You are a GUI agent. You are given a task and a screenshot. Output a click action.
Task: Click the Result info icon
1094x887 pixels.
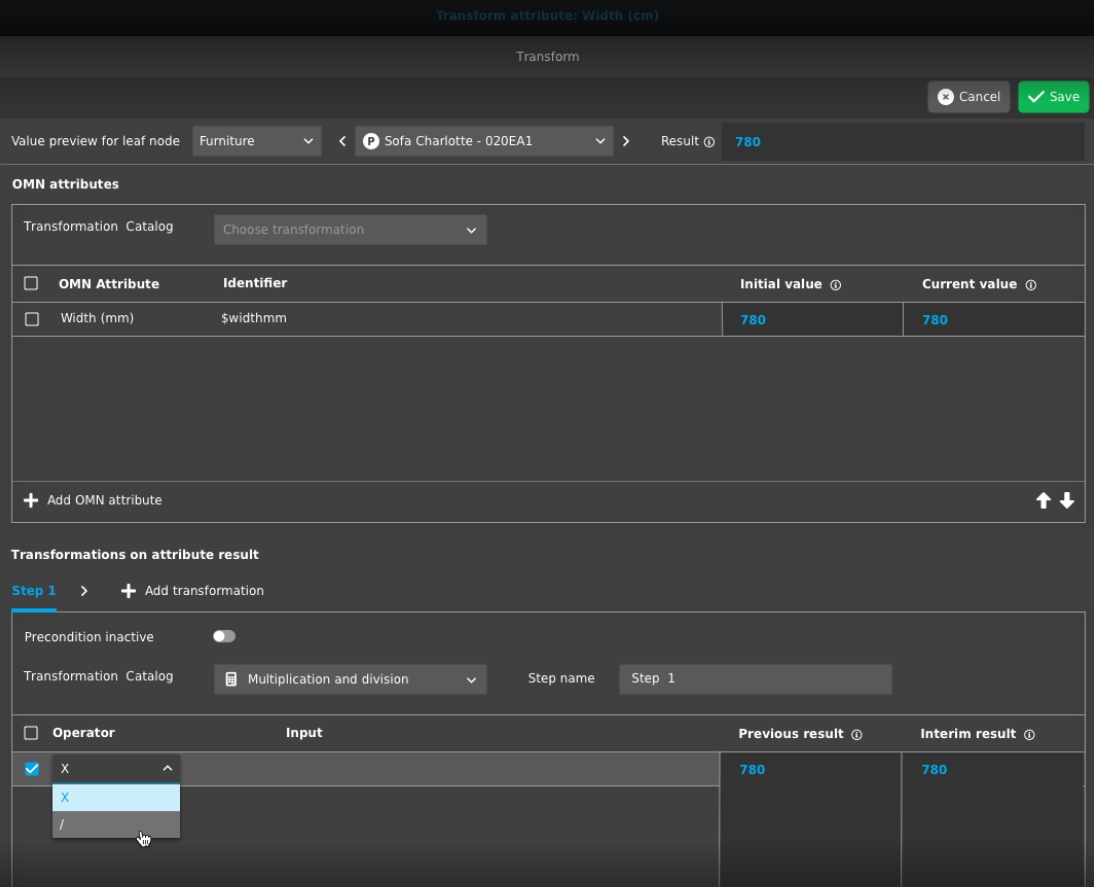coord(709,142)
